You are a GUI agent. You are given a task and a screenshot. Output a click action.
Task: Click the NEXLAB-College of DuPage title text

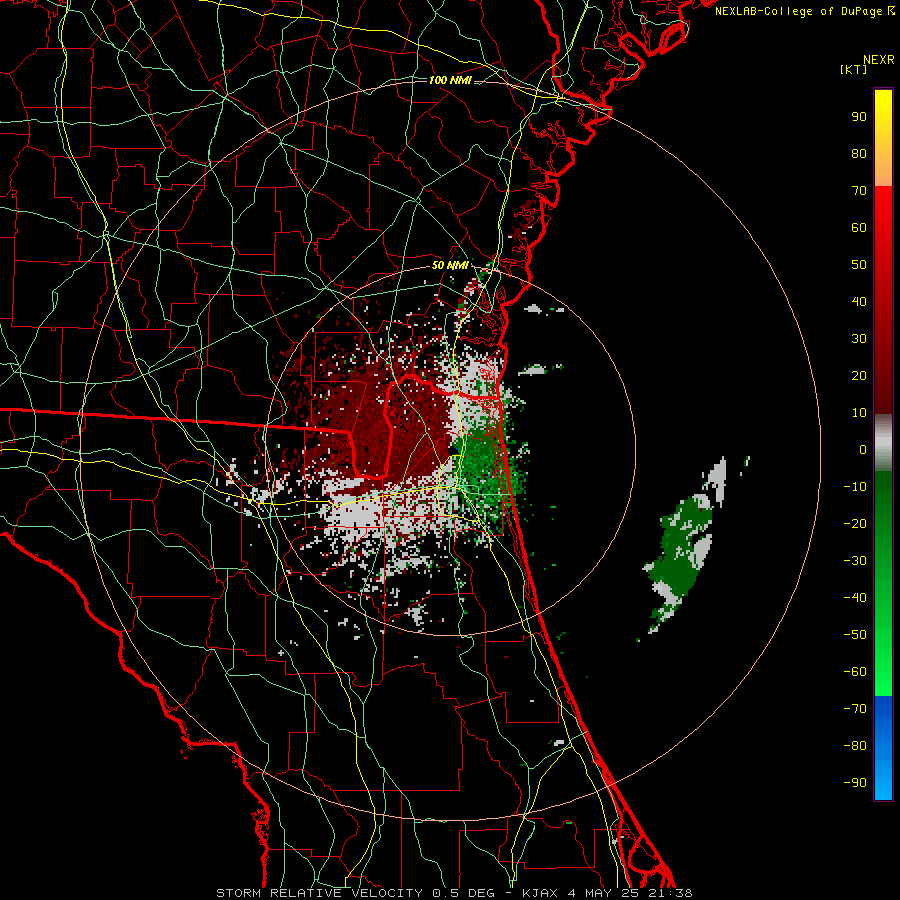click(x=805, y=11)
